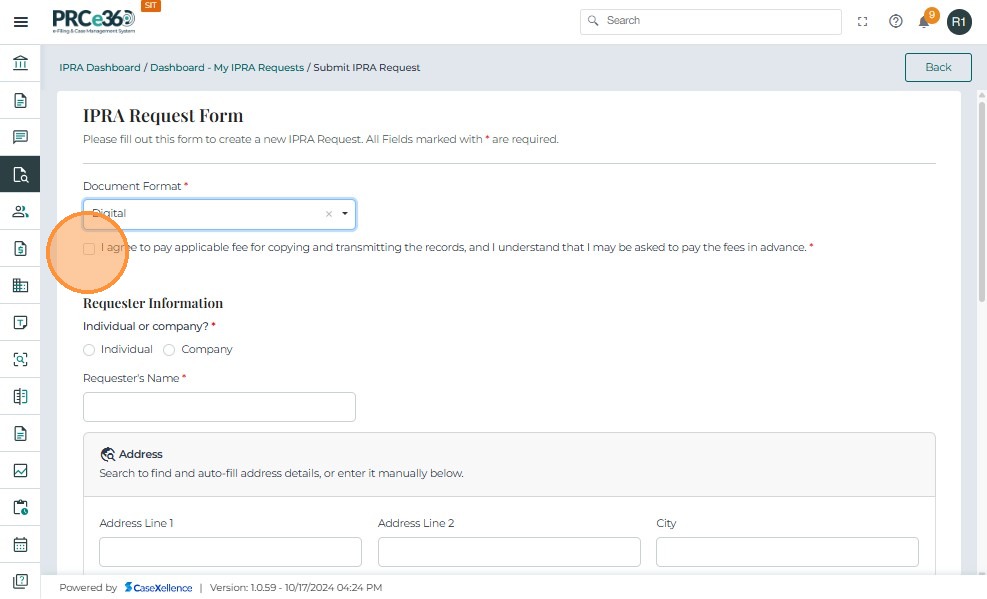Select the Individual radio option
Image resolution: width=987 pixels, height=599 pixels.
click(89, 350)
